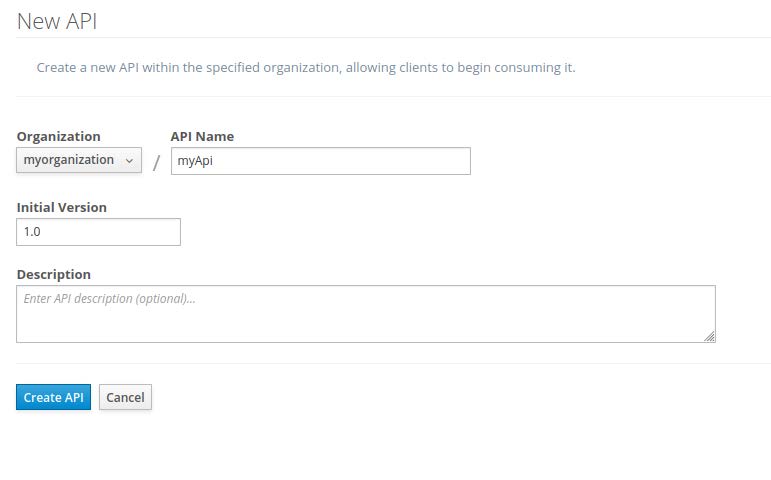771x480 pixels.
Task: Click the API Name field label
Action: 202,136
